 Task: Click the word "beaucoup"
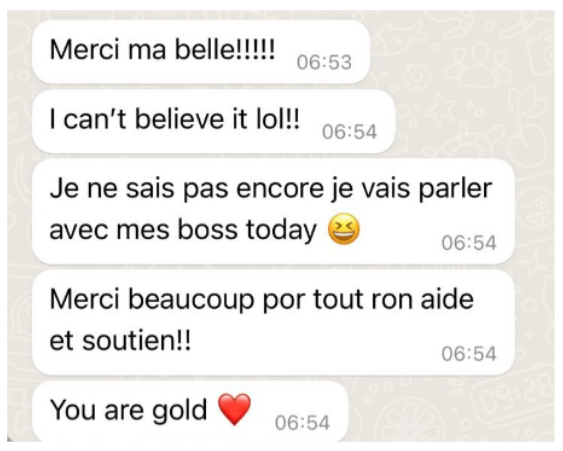click(x=191, y=300)
